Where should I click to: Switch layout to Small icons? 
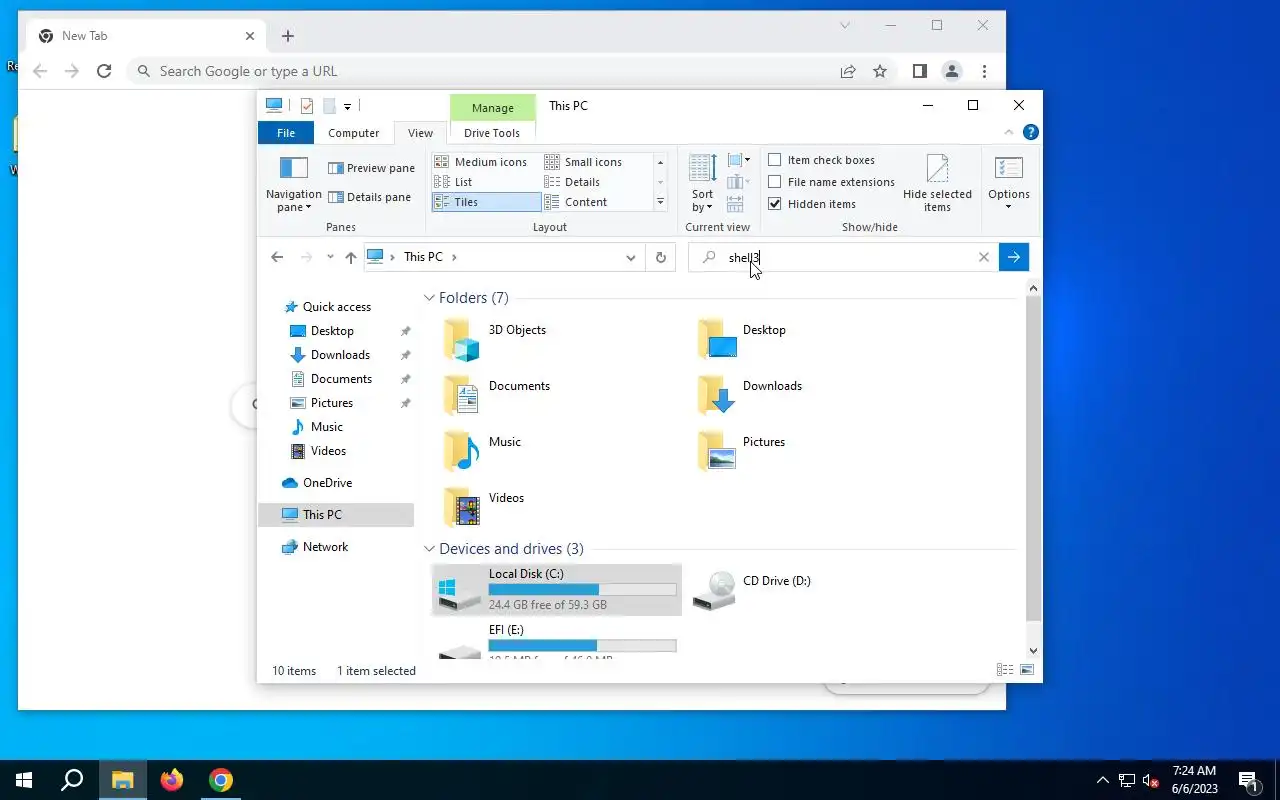coord(584,162)
